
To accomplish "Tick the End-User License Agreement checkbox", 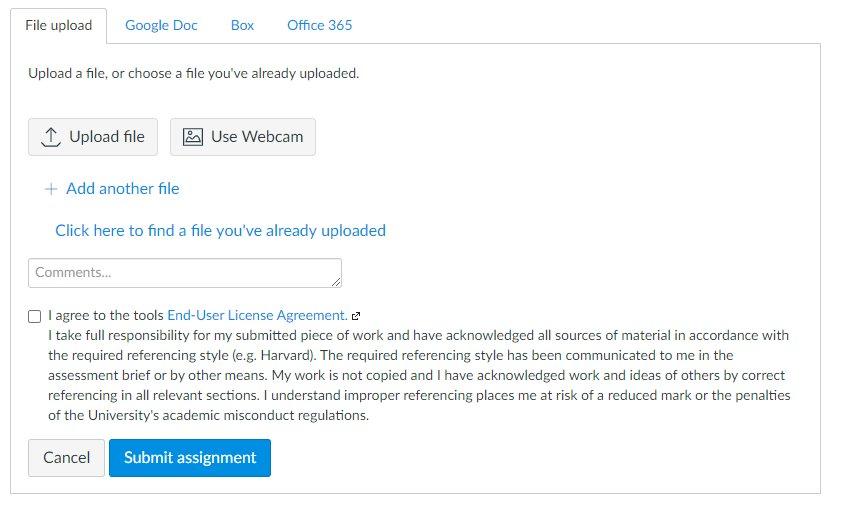I will (34, 316).
